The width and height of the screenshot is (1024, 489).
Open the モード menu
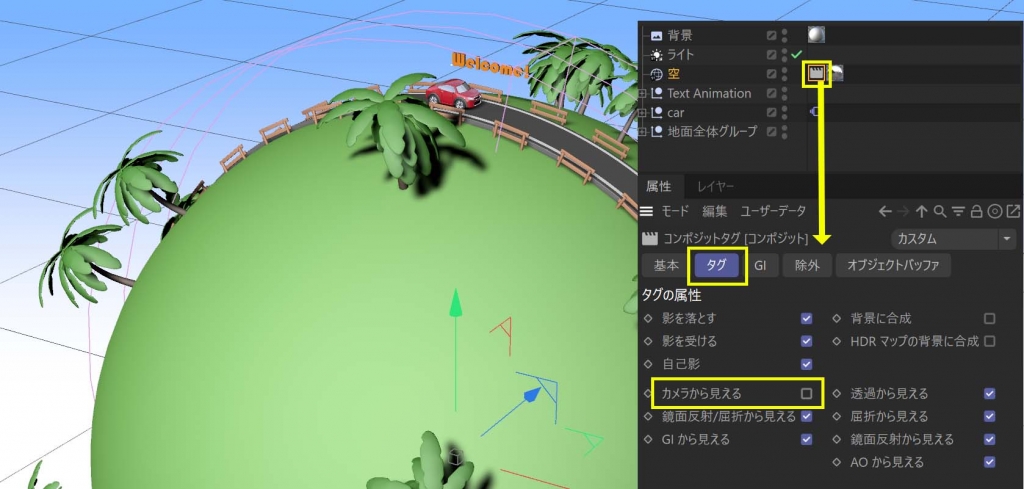coord(675,212)
